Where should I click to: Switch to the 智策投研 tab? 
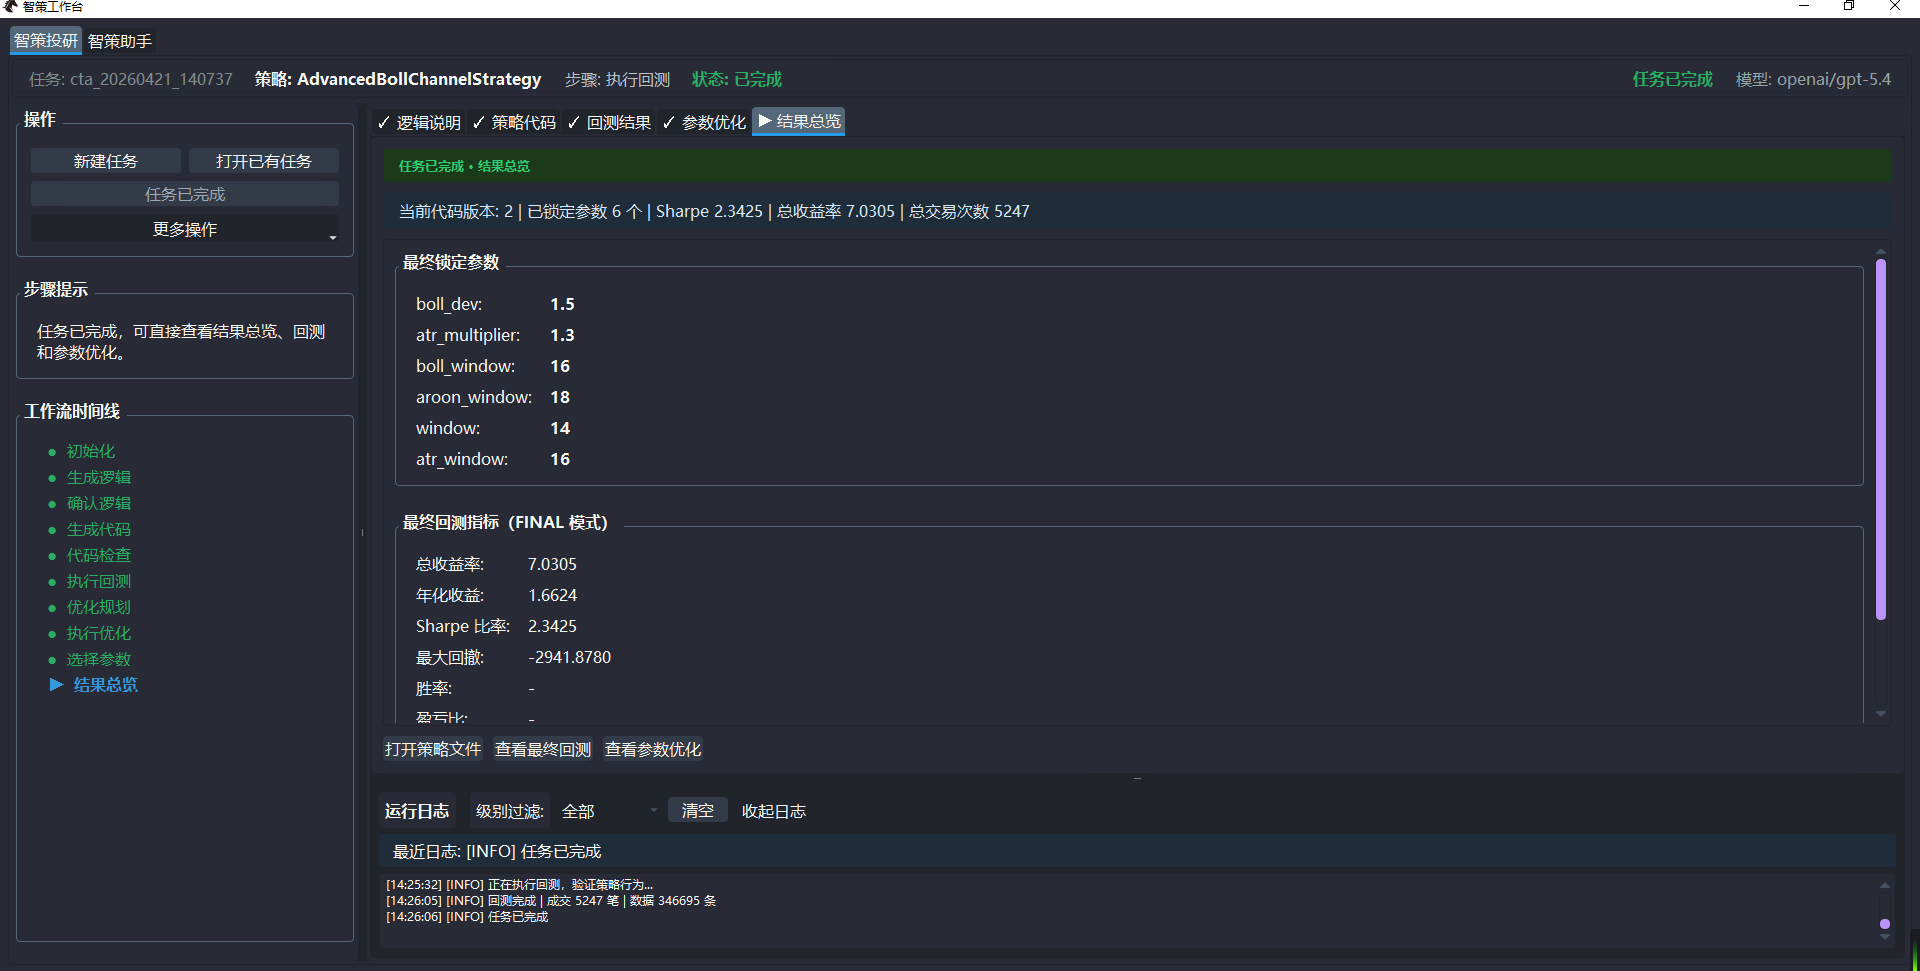[46, 41]
